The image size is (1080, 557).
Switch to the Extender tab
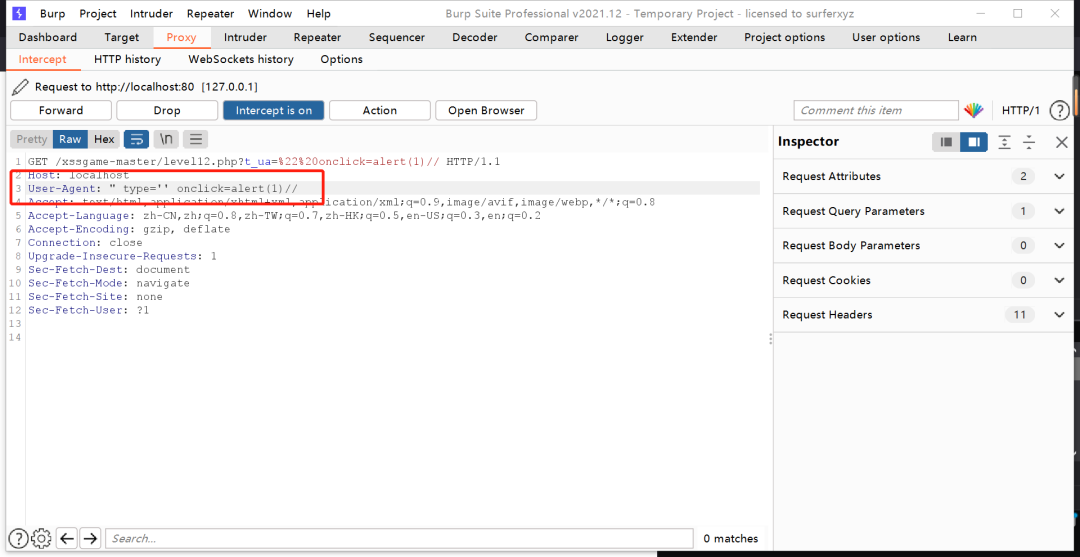pos(694,38)
